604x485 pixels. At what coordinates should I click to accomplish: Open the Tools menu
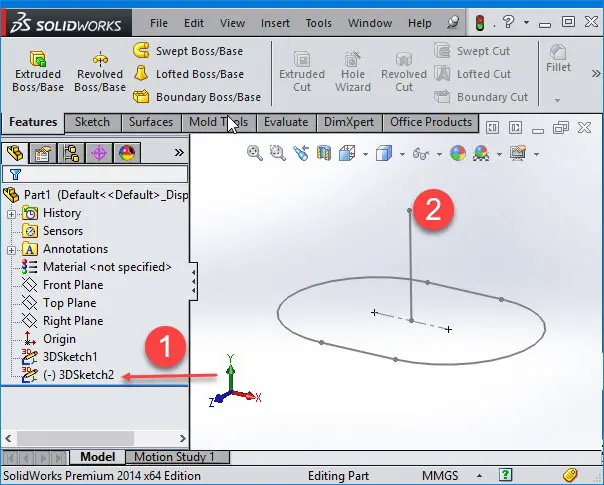pyautogui.click(x=319, y=23)
